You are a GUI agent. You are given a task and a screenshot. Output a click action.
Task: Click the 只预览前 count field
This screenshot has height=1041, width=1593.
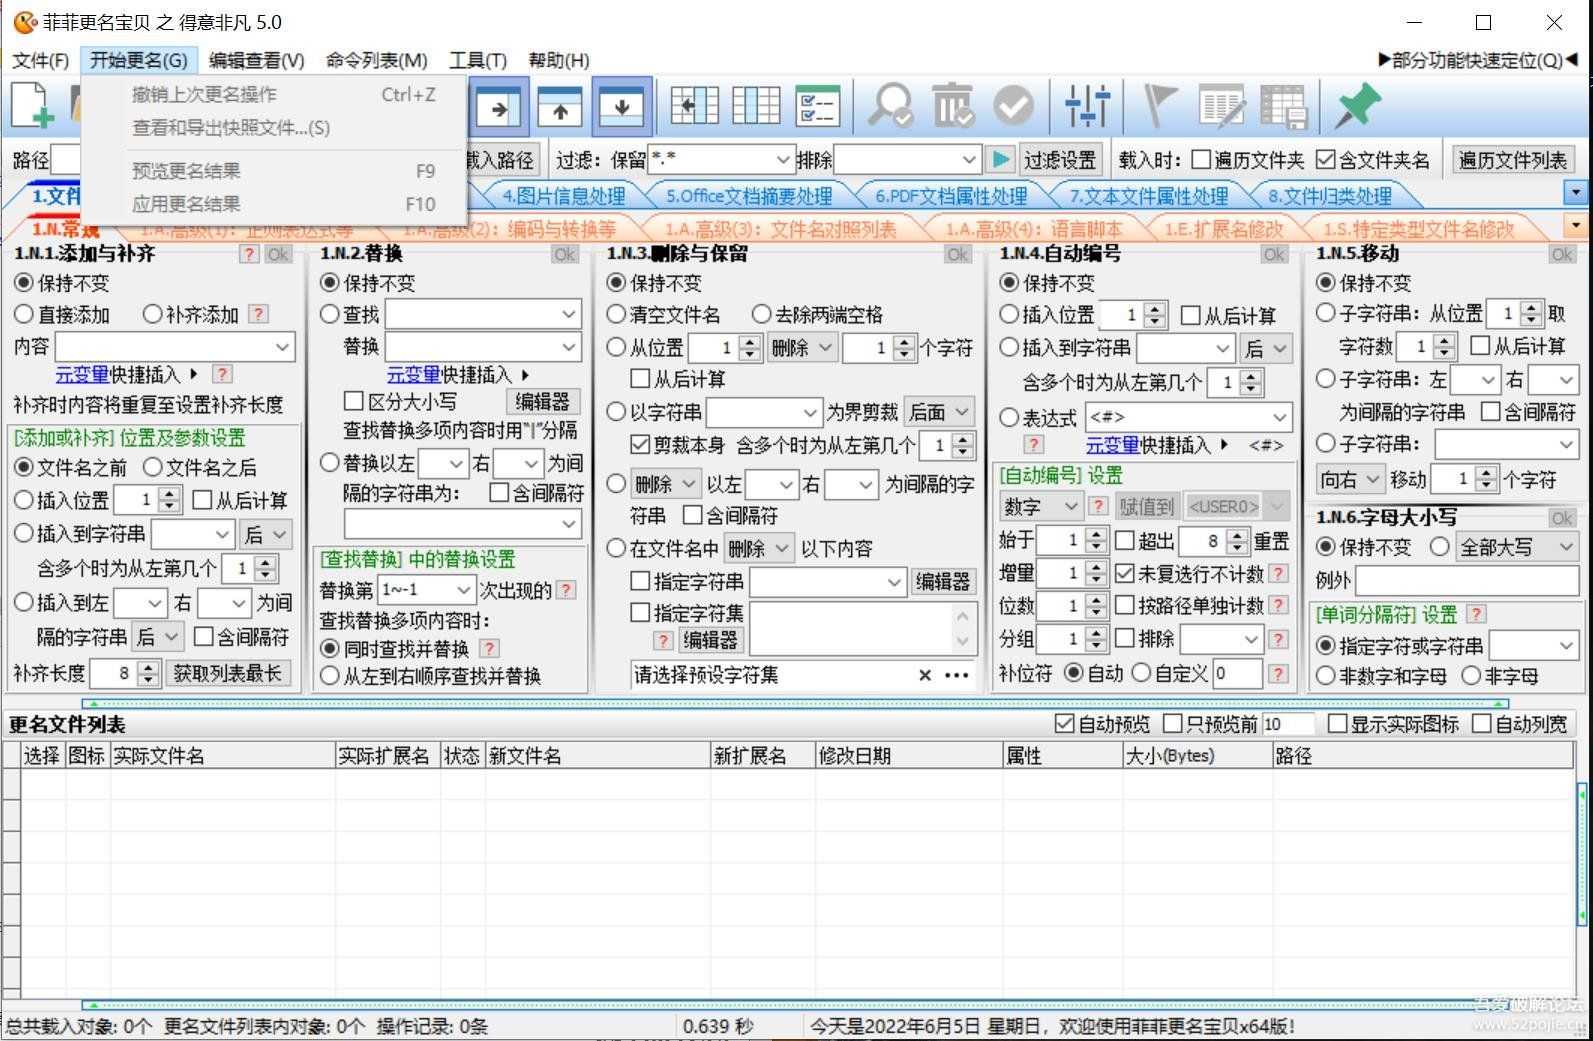1288,724
